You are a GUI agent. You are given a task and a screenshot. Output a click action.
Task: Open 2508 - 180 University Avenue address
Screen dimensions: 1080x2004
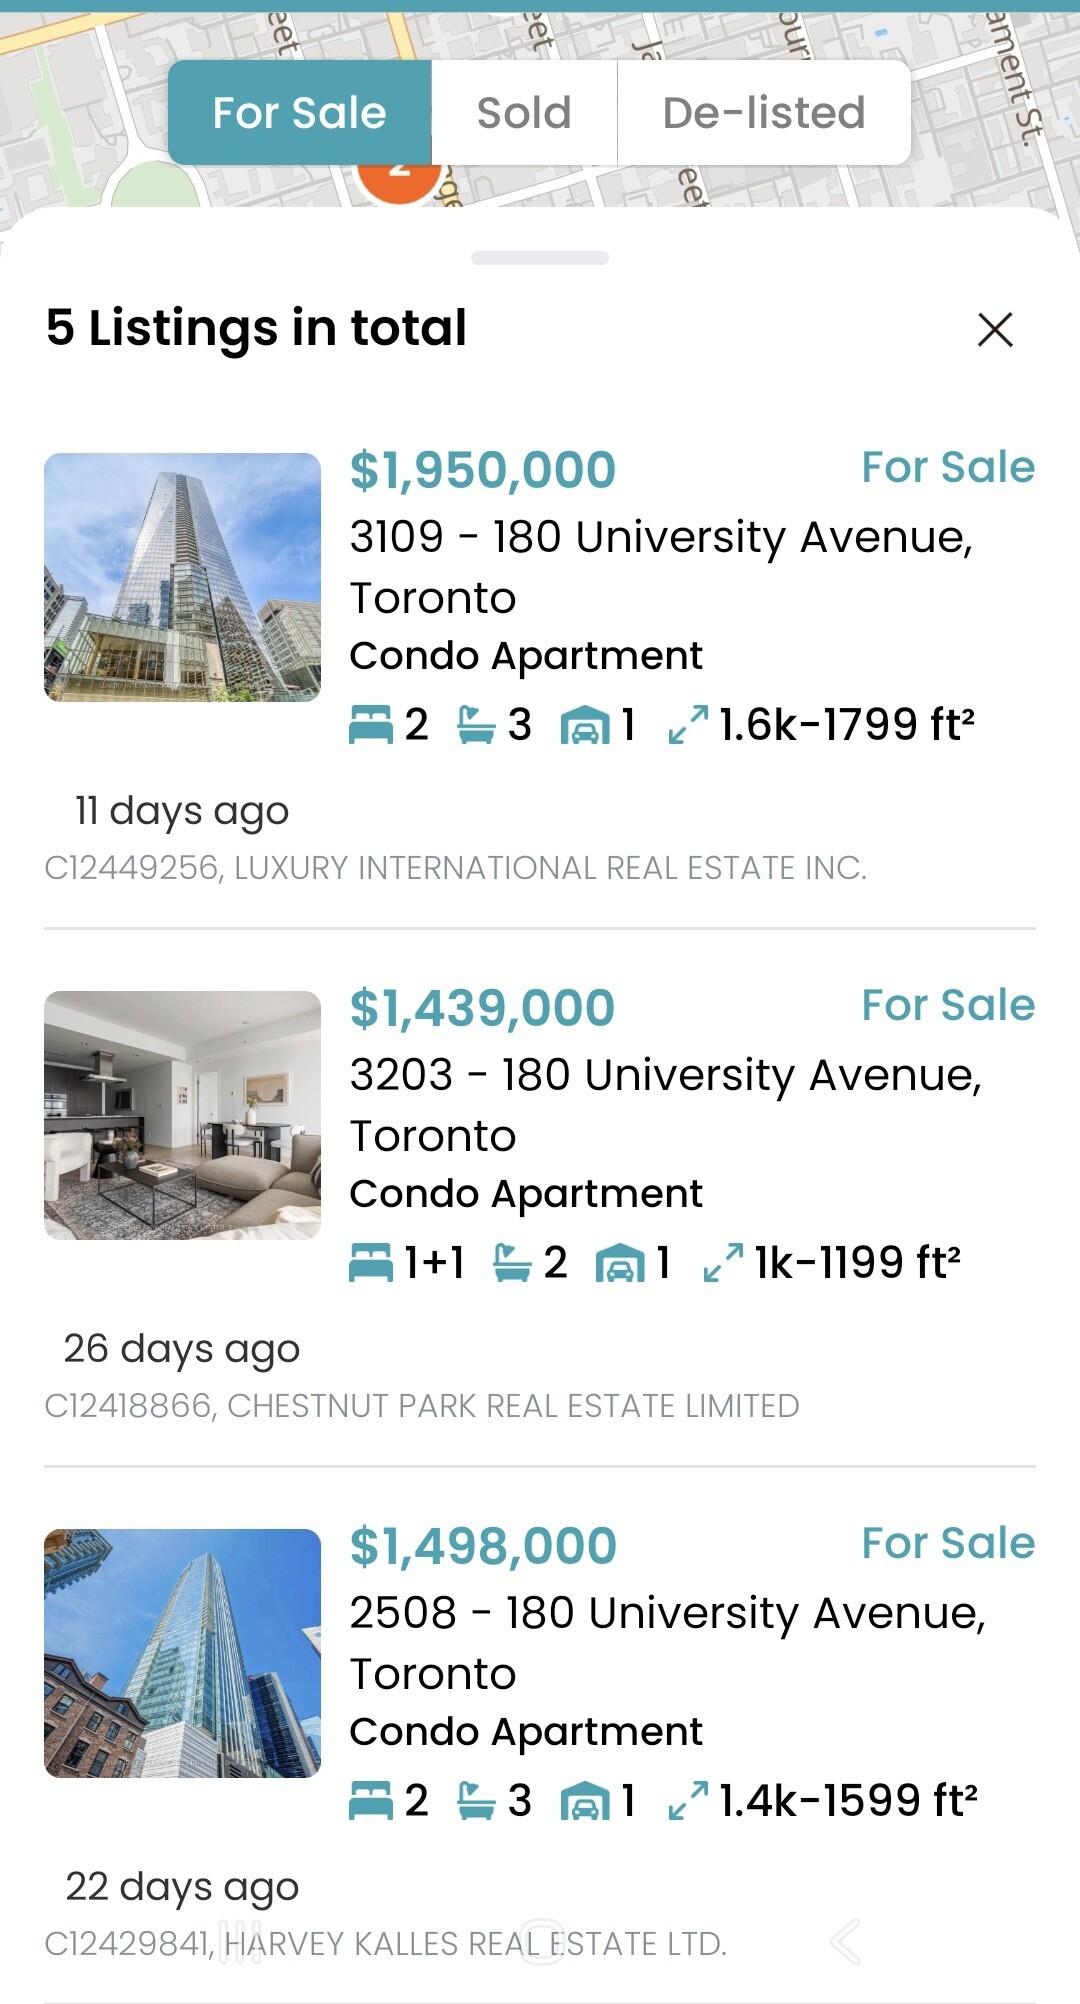click(666, 1614)
